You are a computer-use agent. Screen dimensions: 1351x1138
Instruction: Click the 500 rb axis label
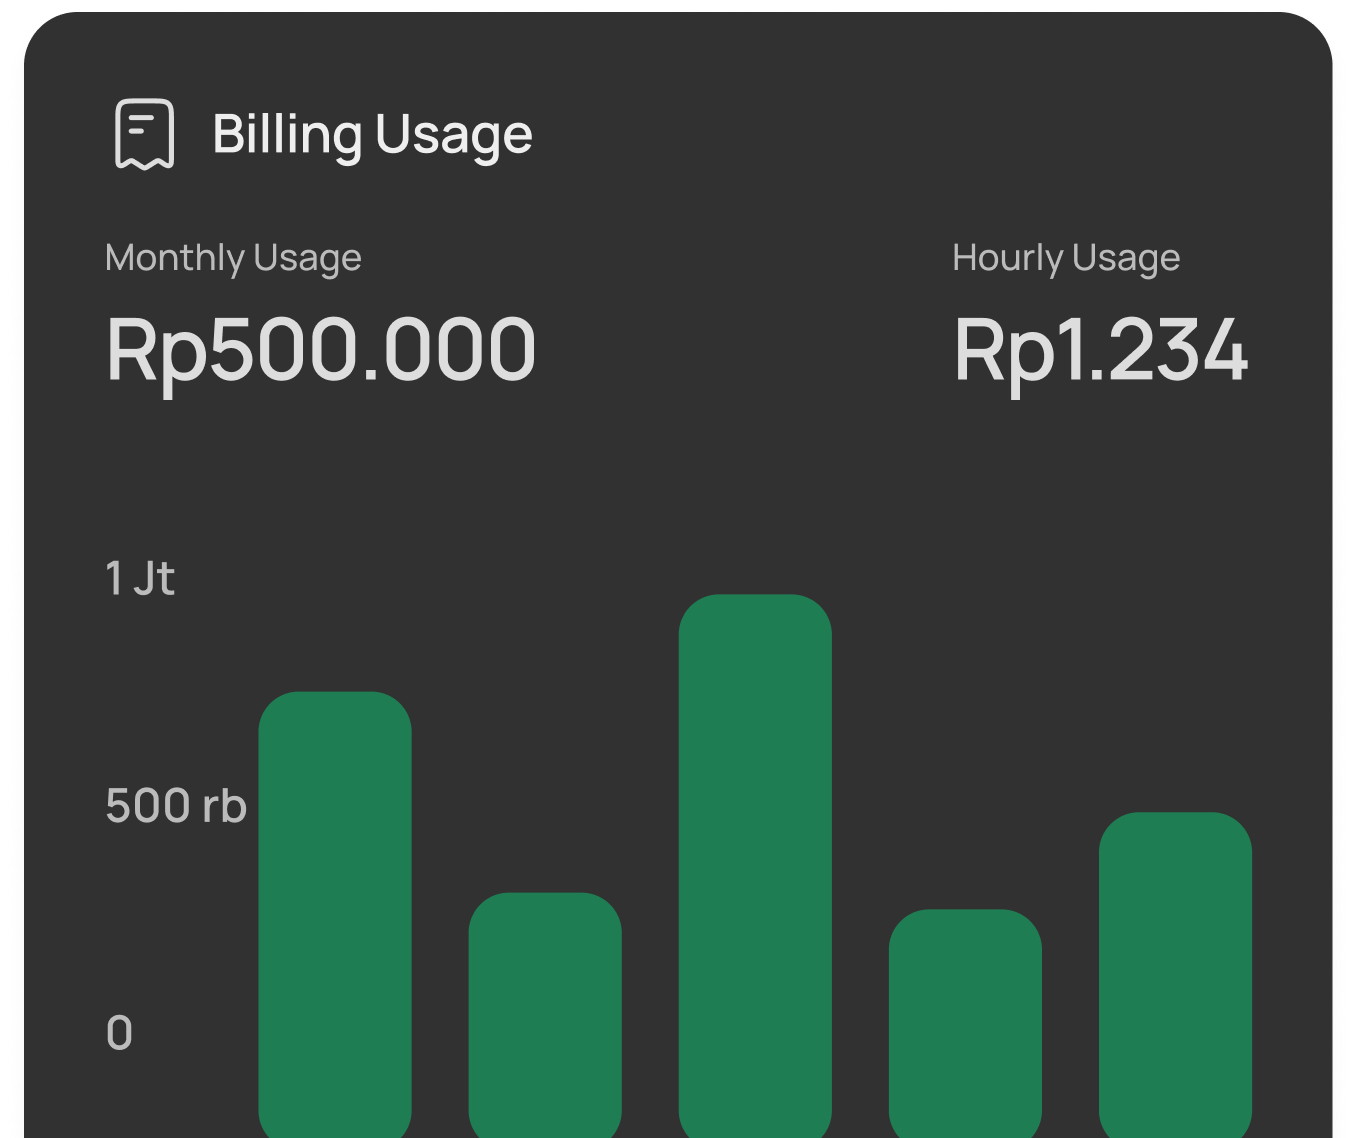176,806
